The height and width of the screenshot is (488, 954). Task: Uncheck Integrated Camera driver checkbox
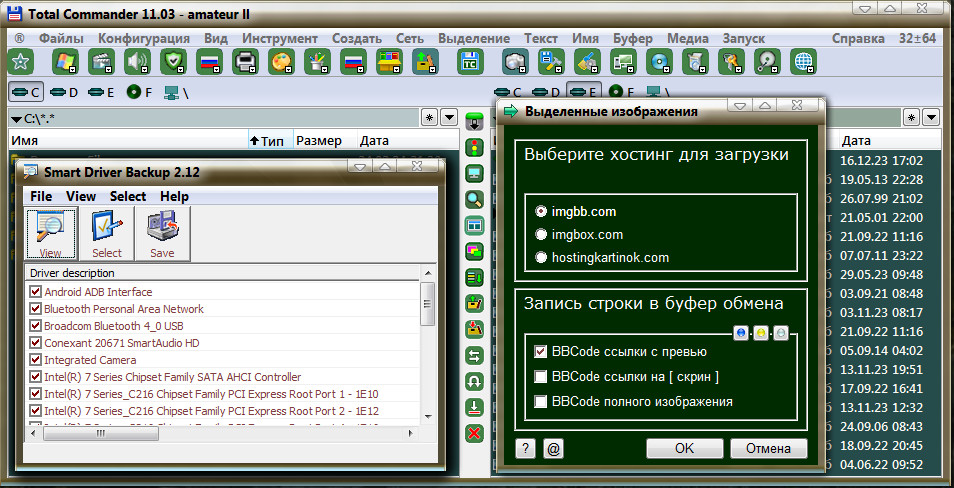tap(35, 360)
